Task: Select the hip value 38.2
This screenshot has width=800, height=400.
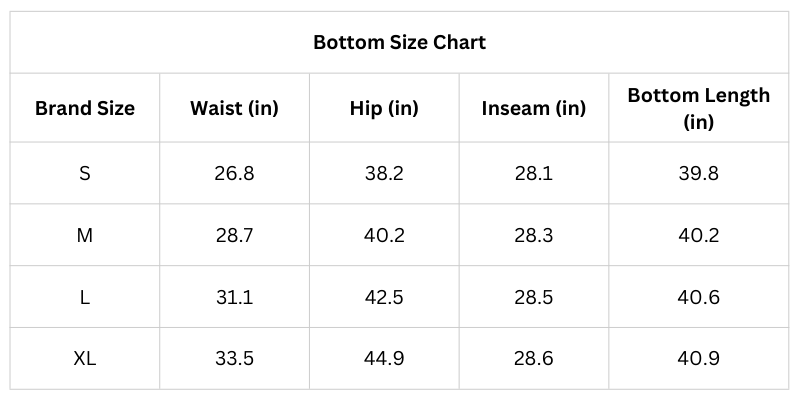Action: click(384, 173)
